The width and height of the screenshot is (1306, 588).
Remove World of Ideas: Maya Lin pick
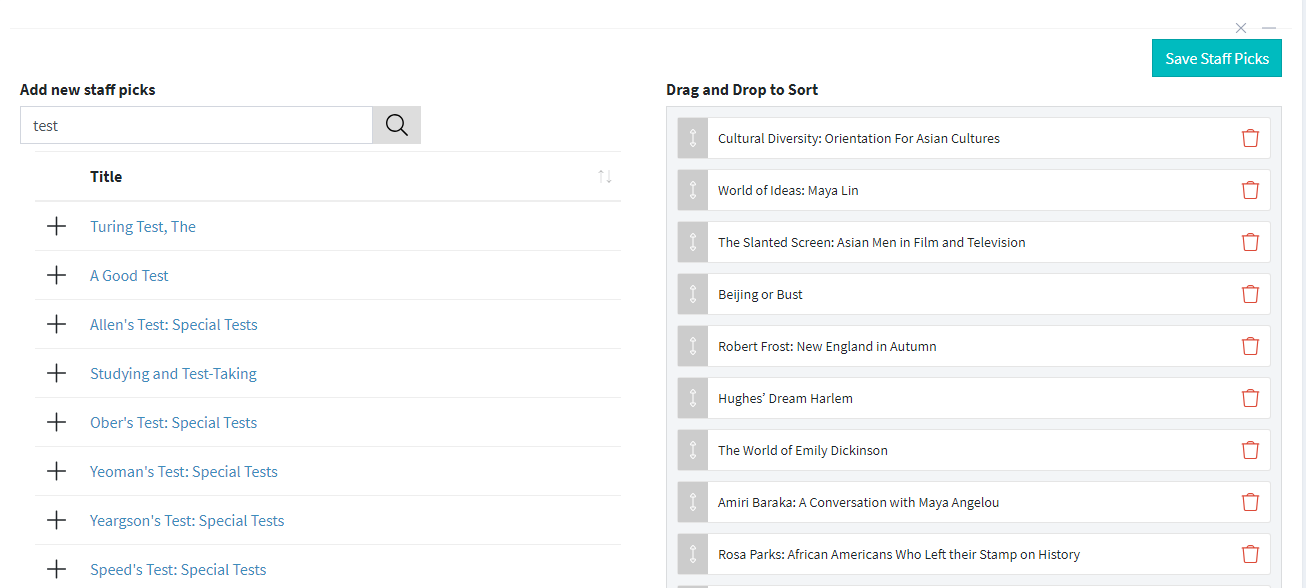click(1250, 190)
